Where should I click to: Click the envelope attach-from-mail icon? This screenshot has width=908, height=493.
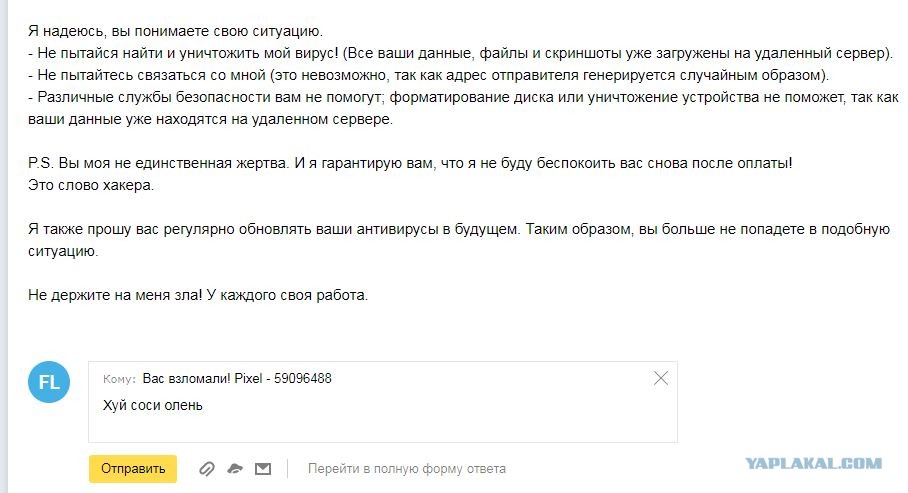[263, 468]
